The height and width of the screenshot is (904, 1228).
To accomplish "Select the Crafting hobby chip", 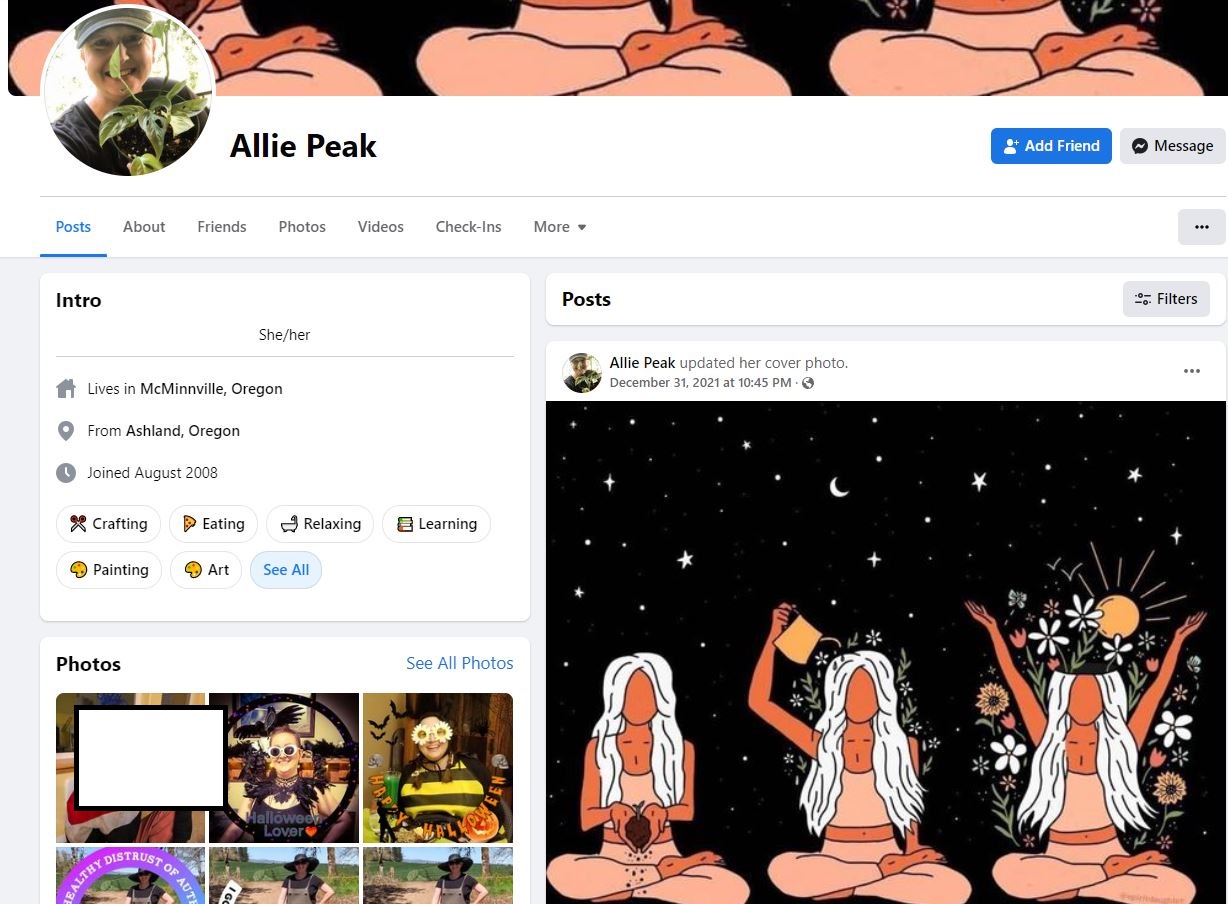I will [x=108, y=524].
